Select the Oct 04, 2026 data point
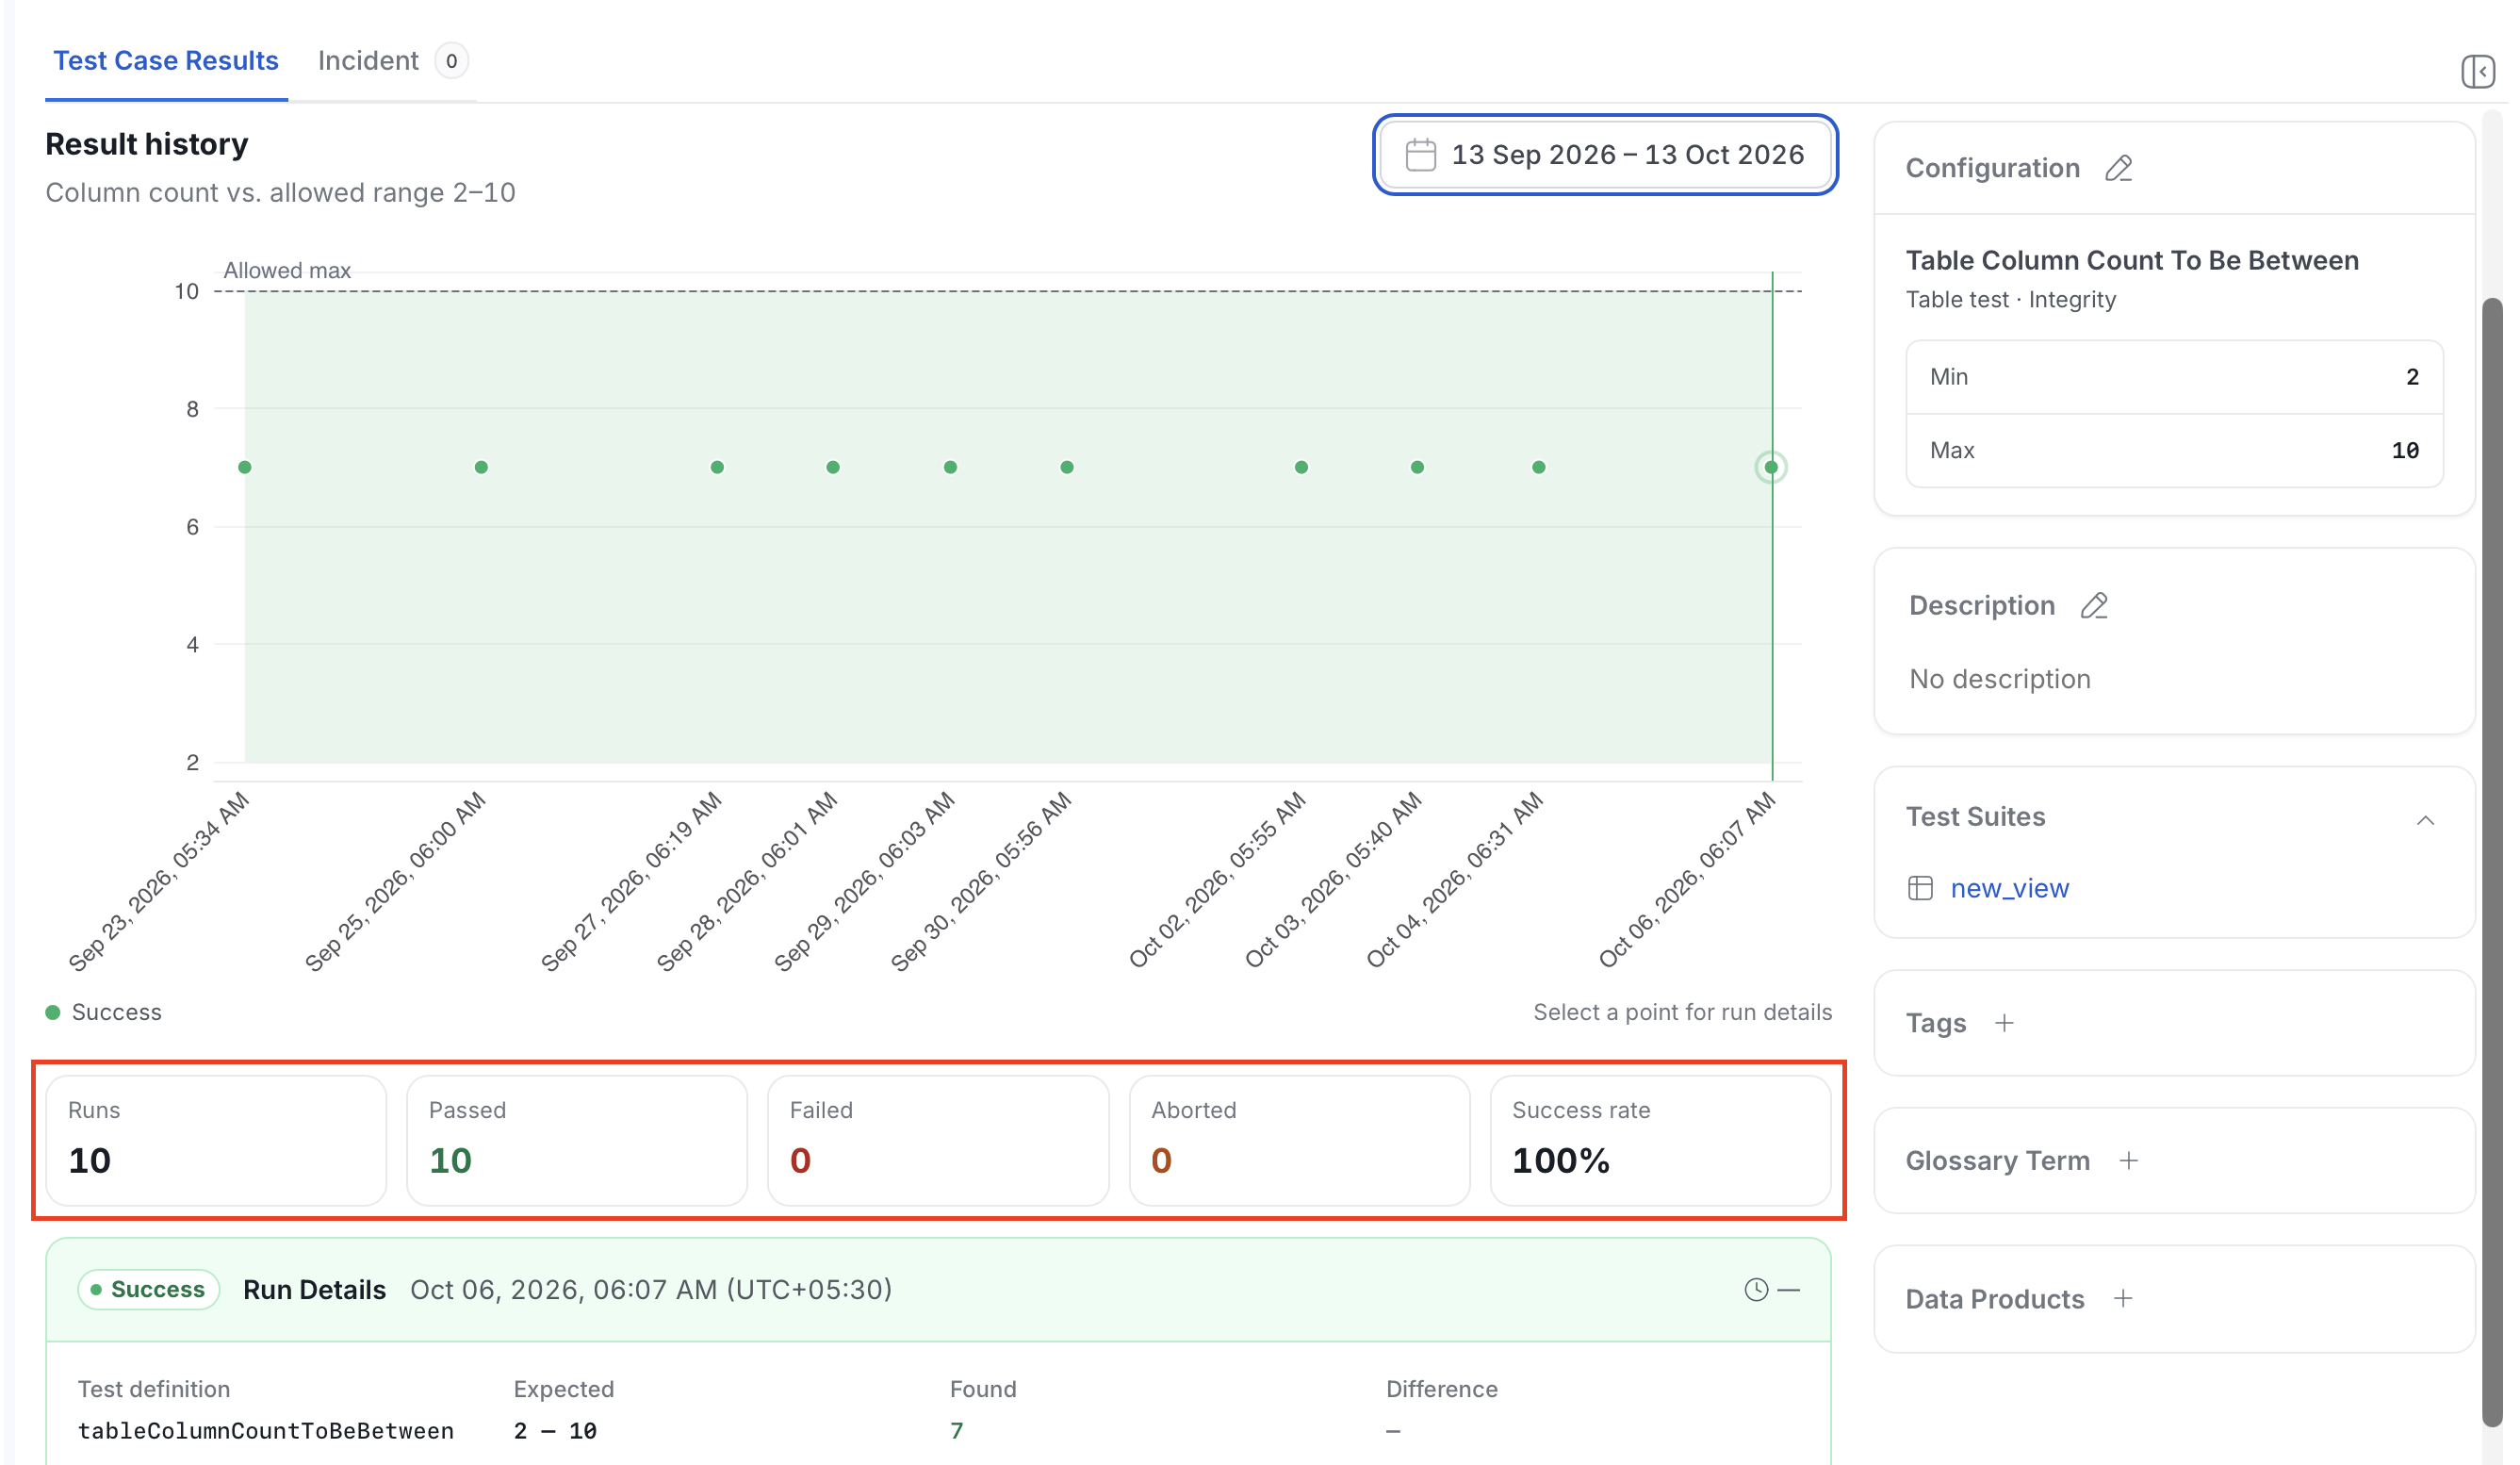This screenshot has height=1465, width=2520. [1538, 467]
